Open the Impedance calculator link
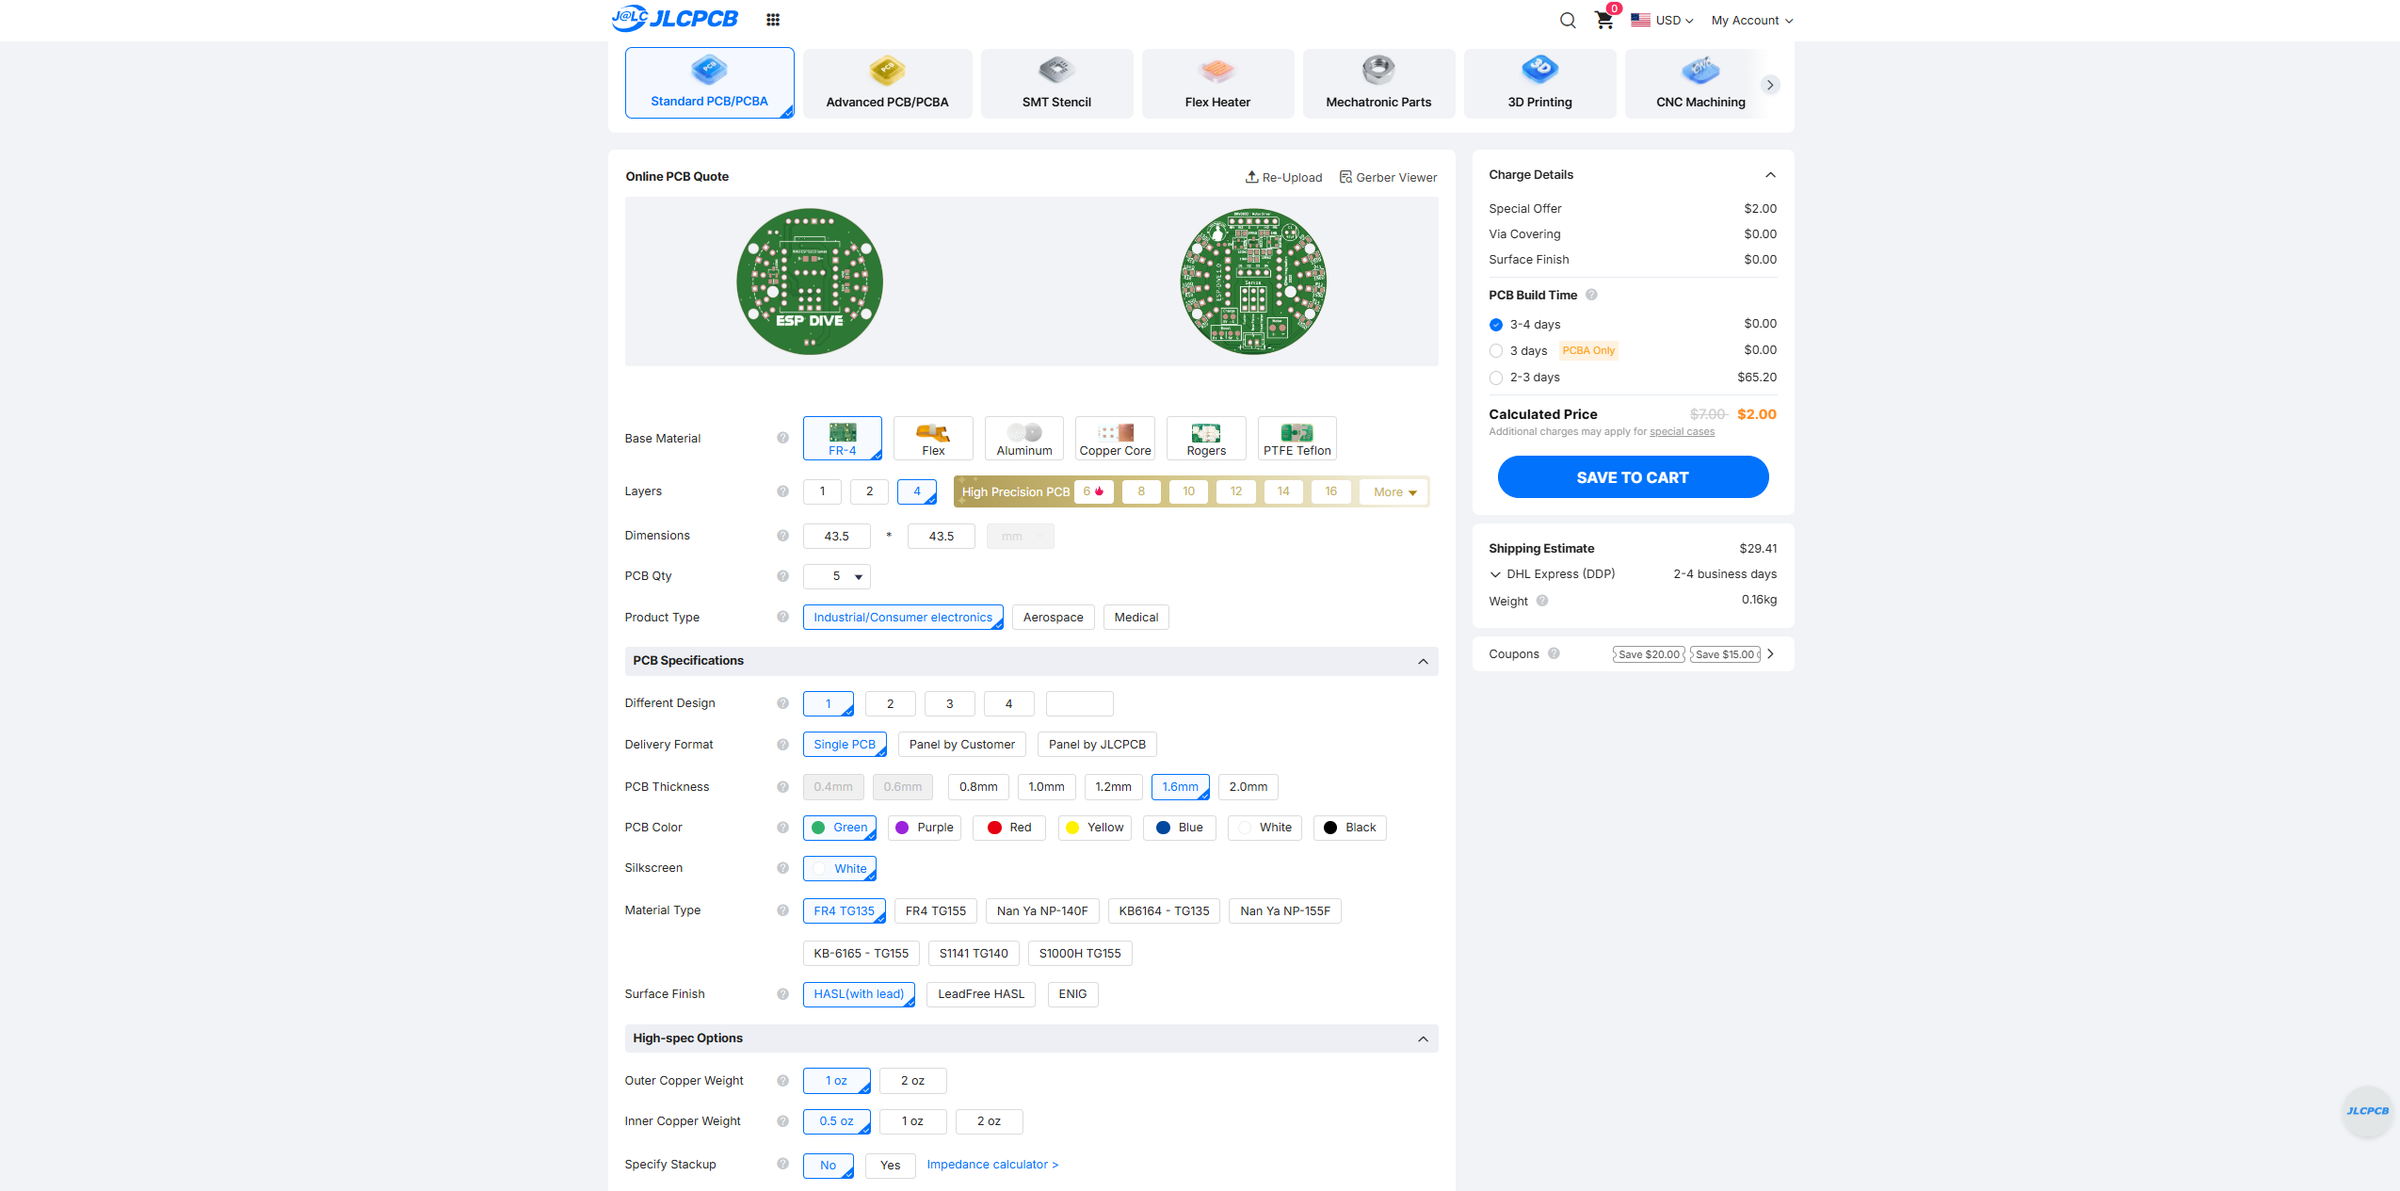2400x1191 pixels. click(x=992, y=1165)
